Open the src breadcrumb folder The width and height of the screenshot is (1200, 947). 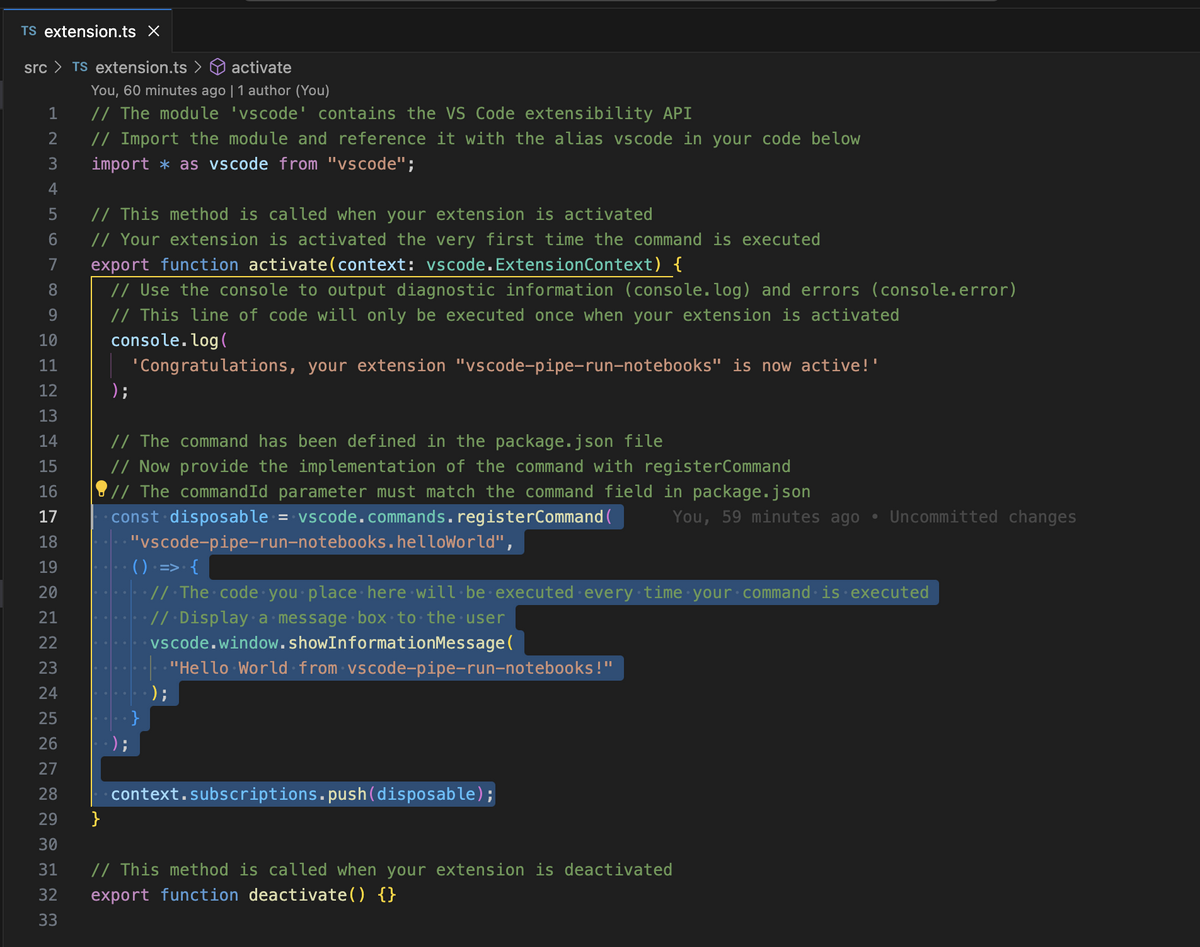tap(36, 67)
